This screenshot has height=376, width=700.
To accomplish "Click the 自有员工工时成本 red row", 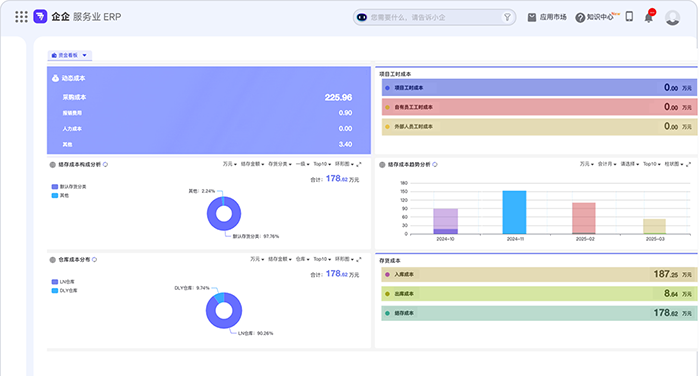I will (539, 107).
